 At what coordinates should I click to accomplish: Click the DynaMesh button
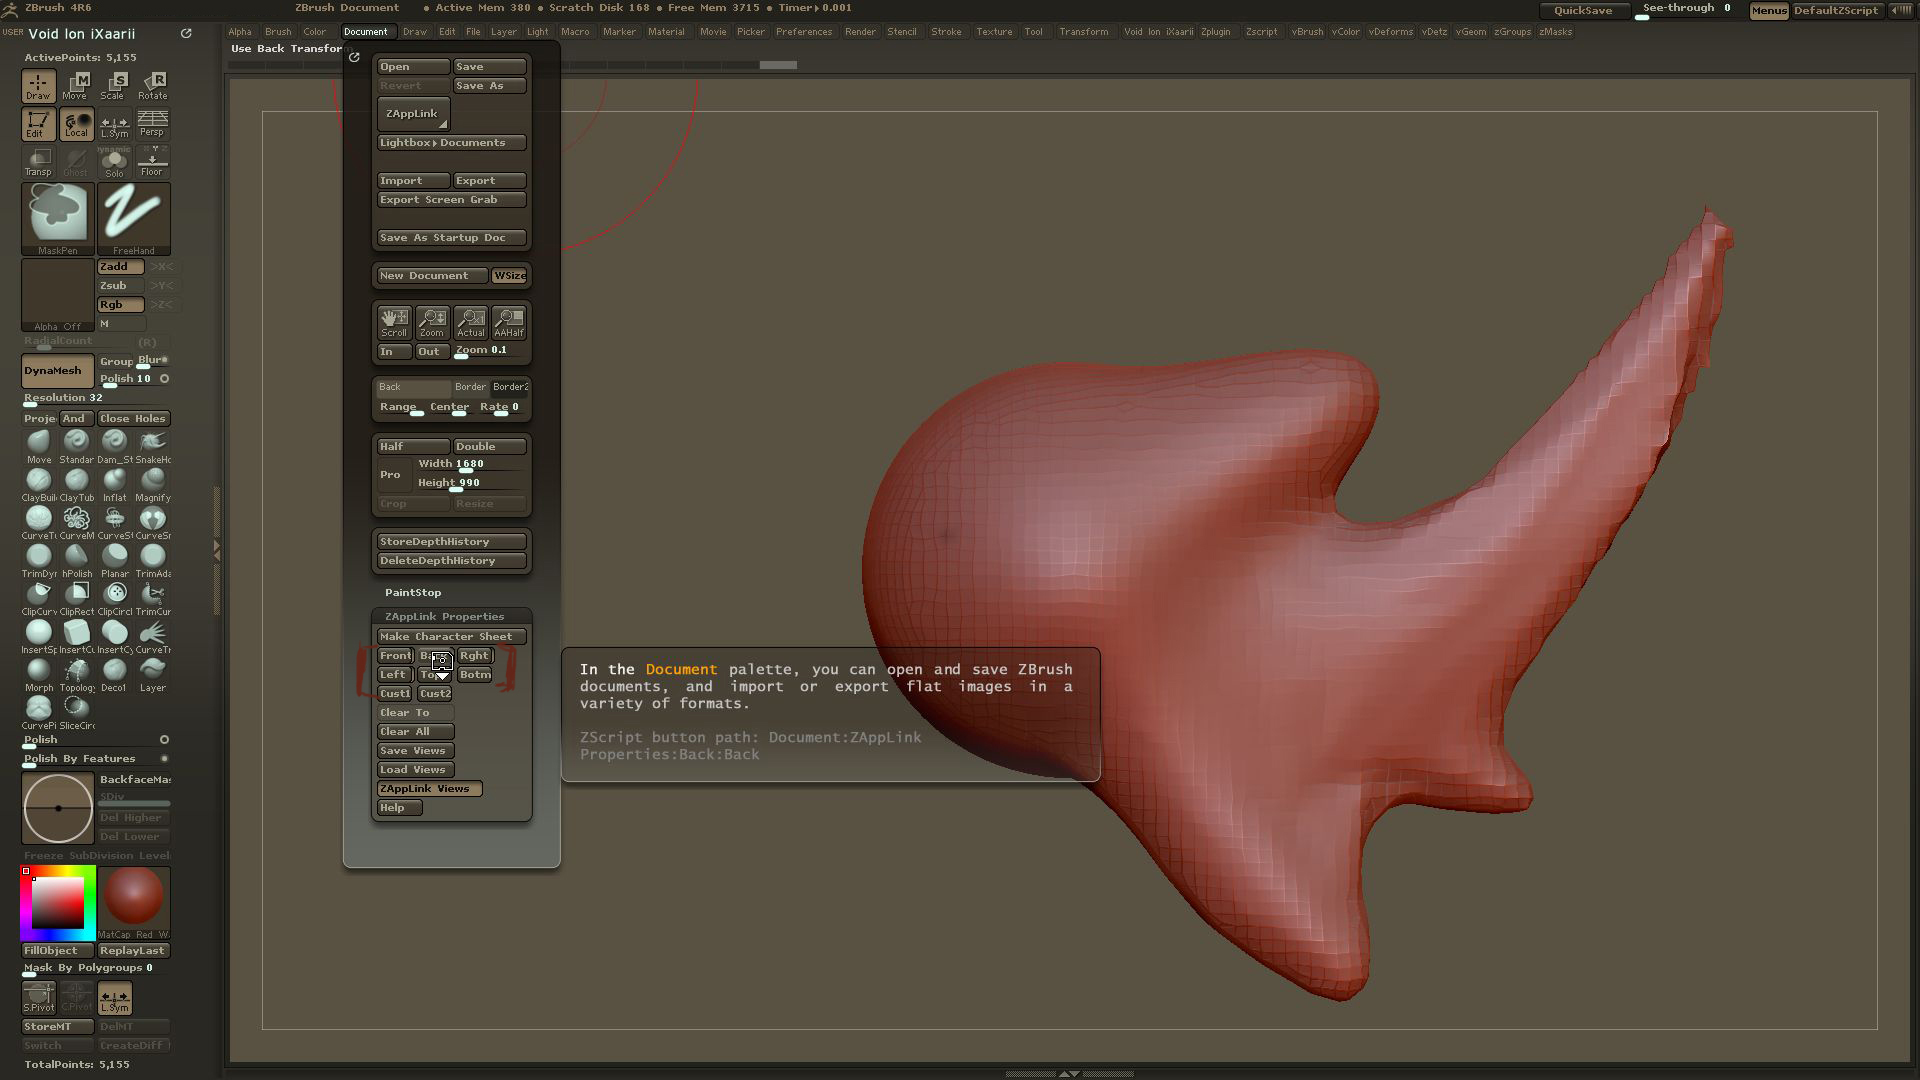(58, 371)
